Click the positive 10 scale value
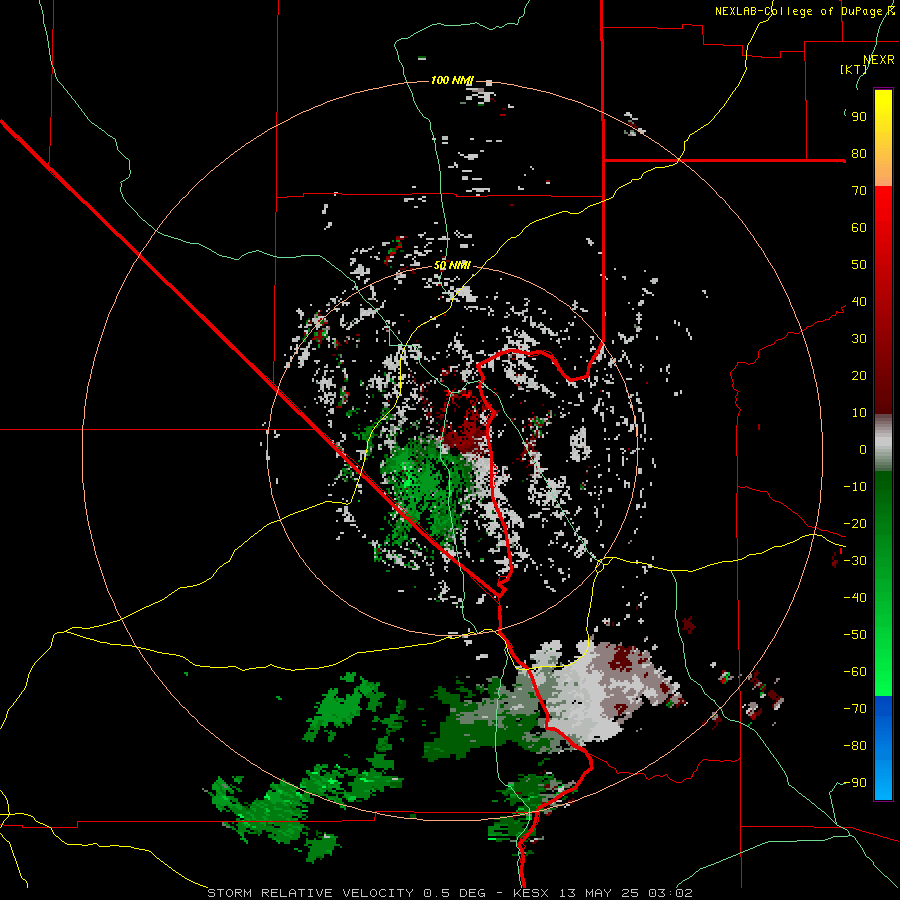Viewport: 900px width, 900px height. (859, 413)
